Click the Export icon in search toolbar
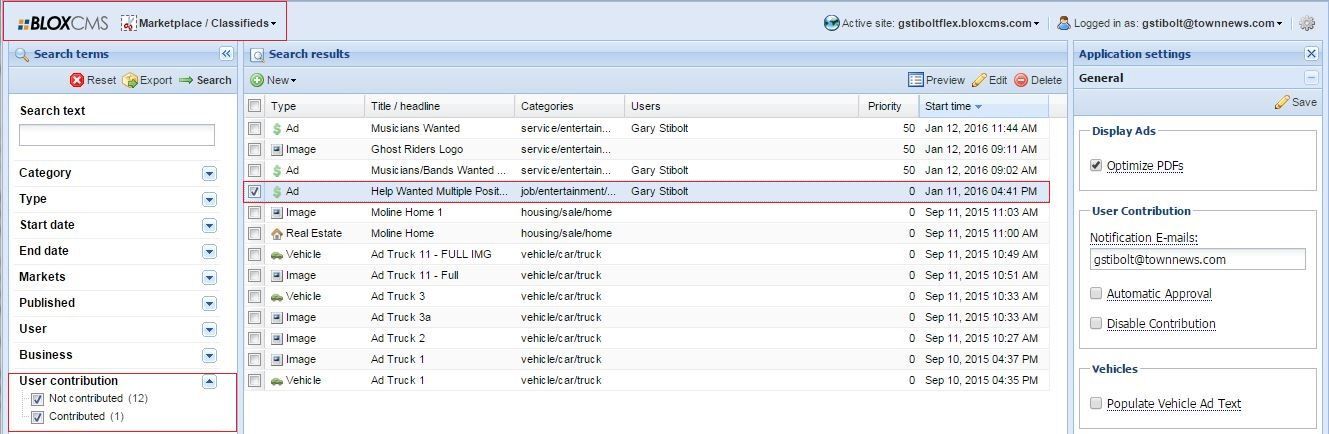This screenshot has width=1329, height=434. (130, 80)
